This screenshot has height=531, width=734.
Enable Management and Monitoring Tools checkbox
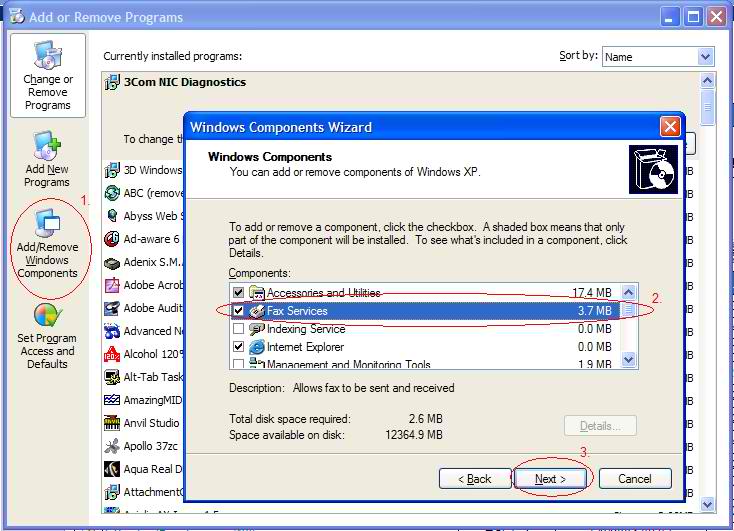click(x=238, y=364)
